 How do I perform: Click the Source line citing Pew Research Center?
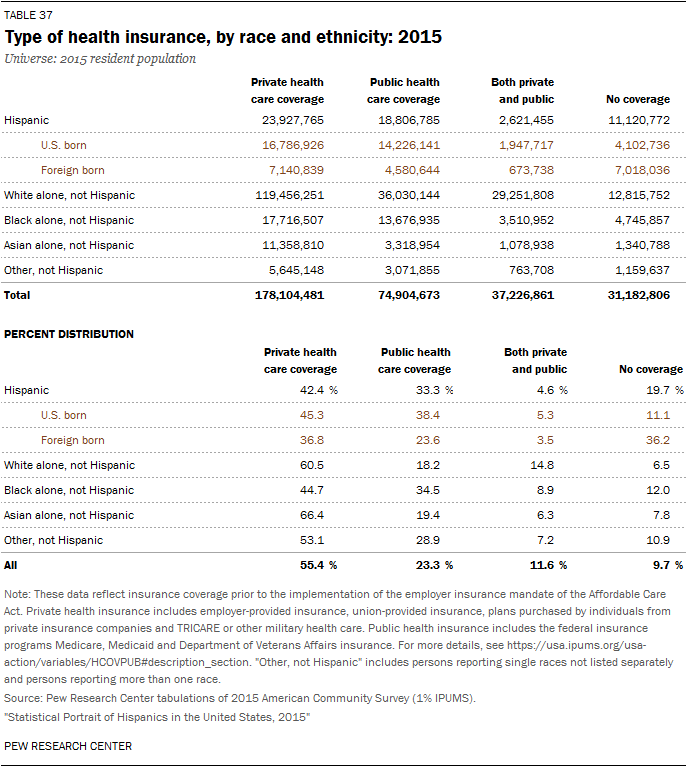240,698
